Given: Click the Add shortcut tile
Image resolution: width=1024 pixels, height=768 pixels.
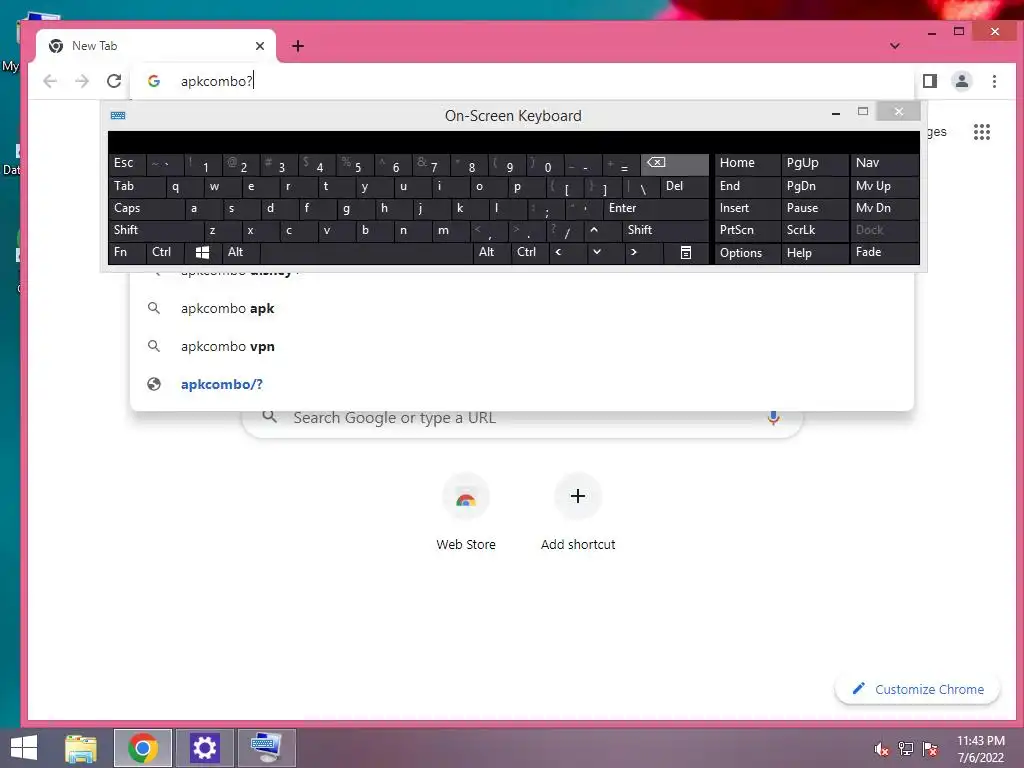Looking at the screenshot, I should click(x=578, y=514).
